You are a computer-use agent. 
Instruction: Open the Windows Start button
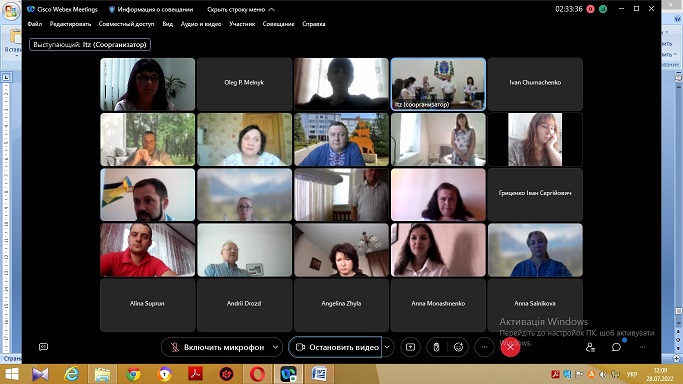(12, 374)
